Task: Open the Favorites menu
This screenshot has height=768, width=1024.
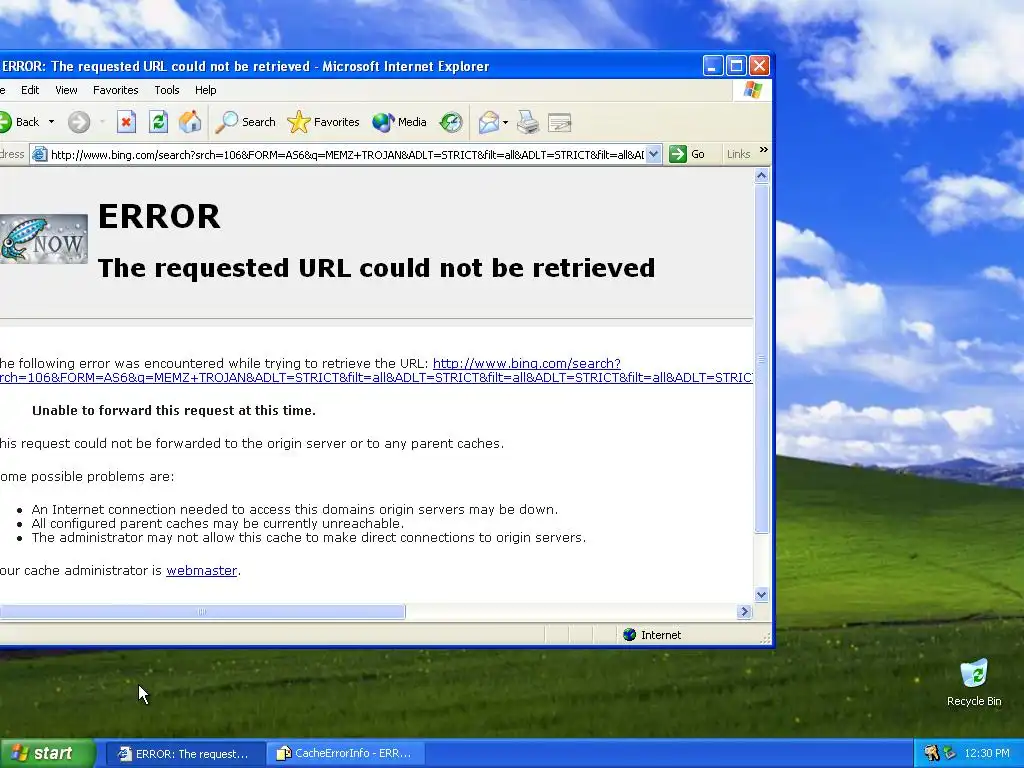Action: click(x=116, y=90)
